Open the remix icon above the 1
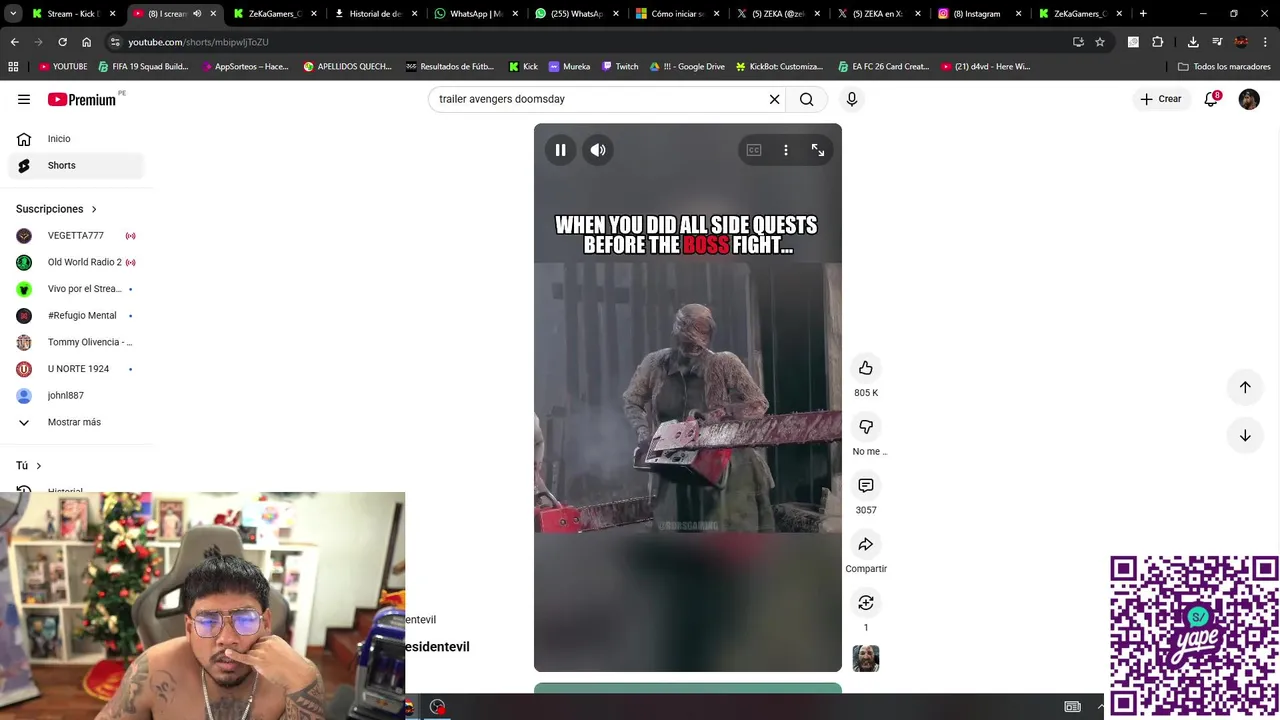The height and width of the screenshot is (720, 1280). point(866,603)
